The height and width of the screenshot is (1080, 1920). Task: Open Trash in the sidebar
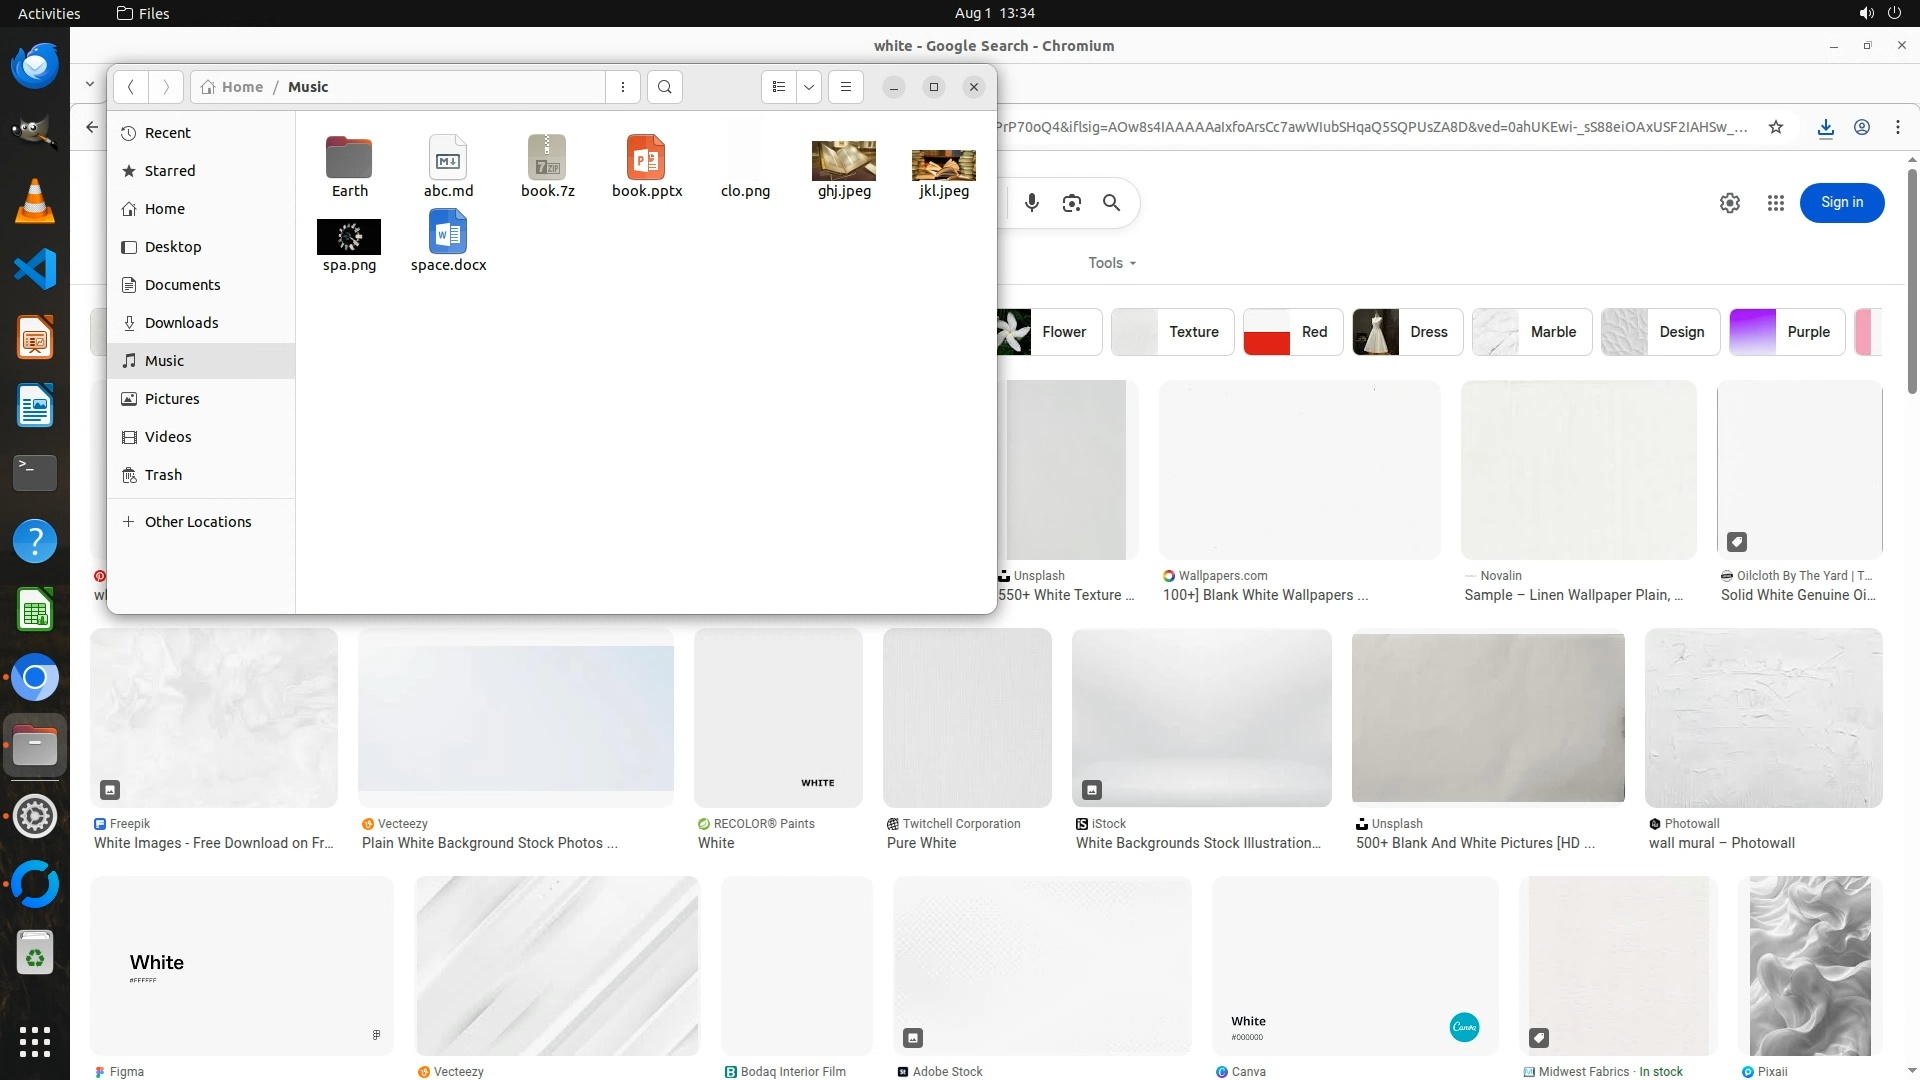pos(163,475)
